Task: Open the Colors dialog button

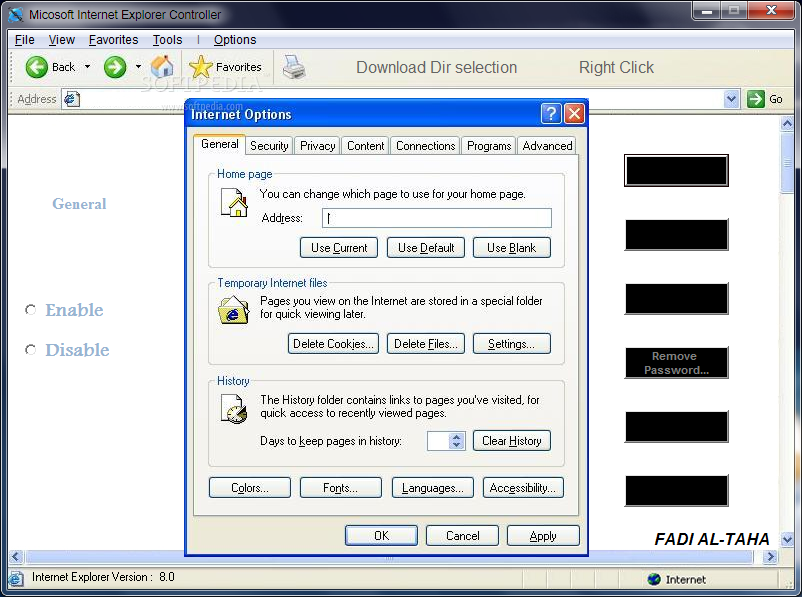Action: point(250,488)
